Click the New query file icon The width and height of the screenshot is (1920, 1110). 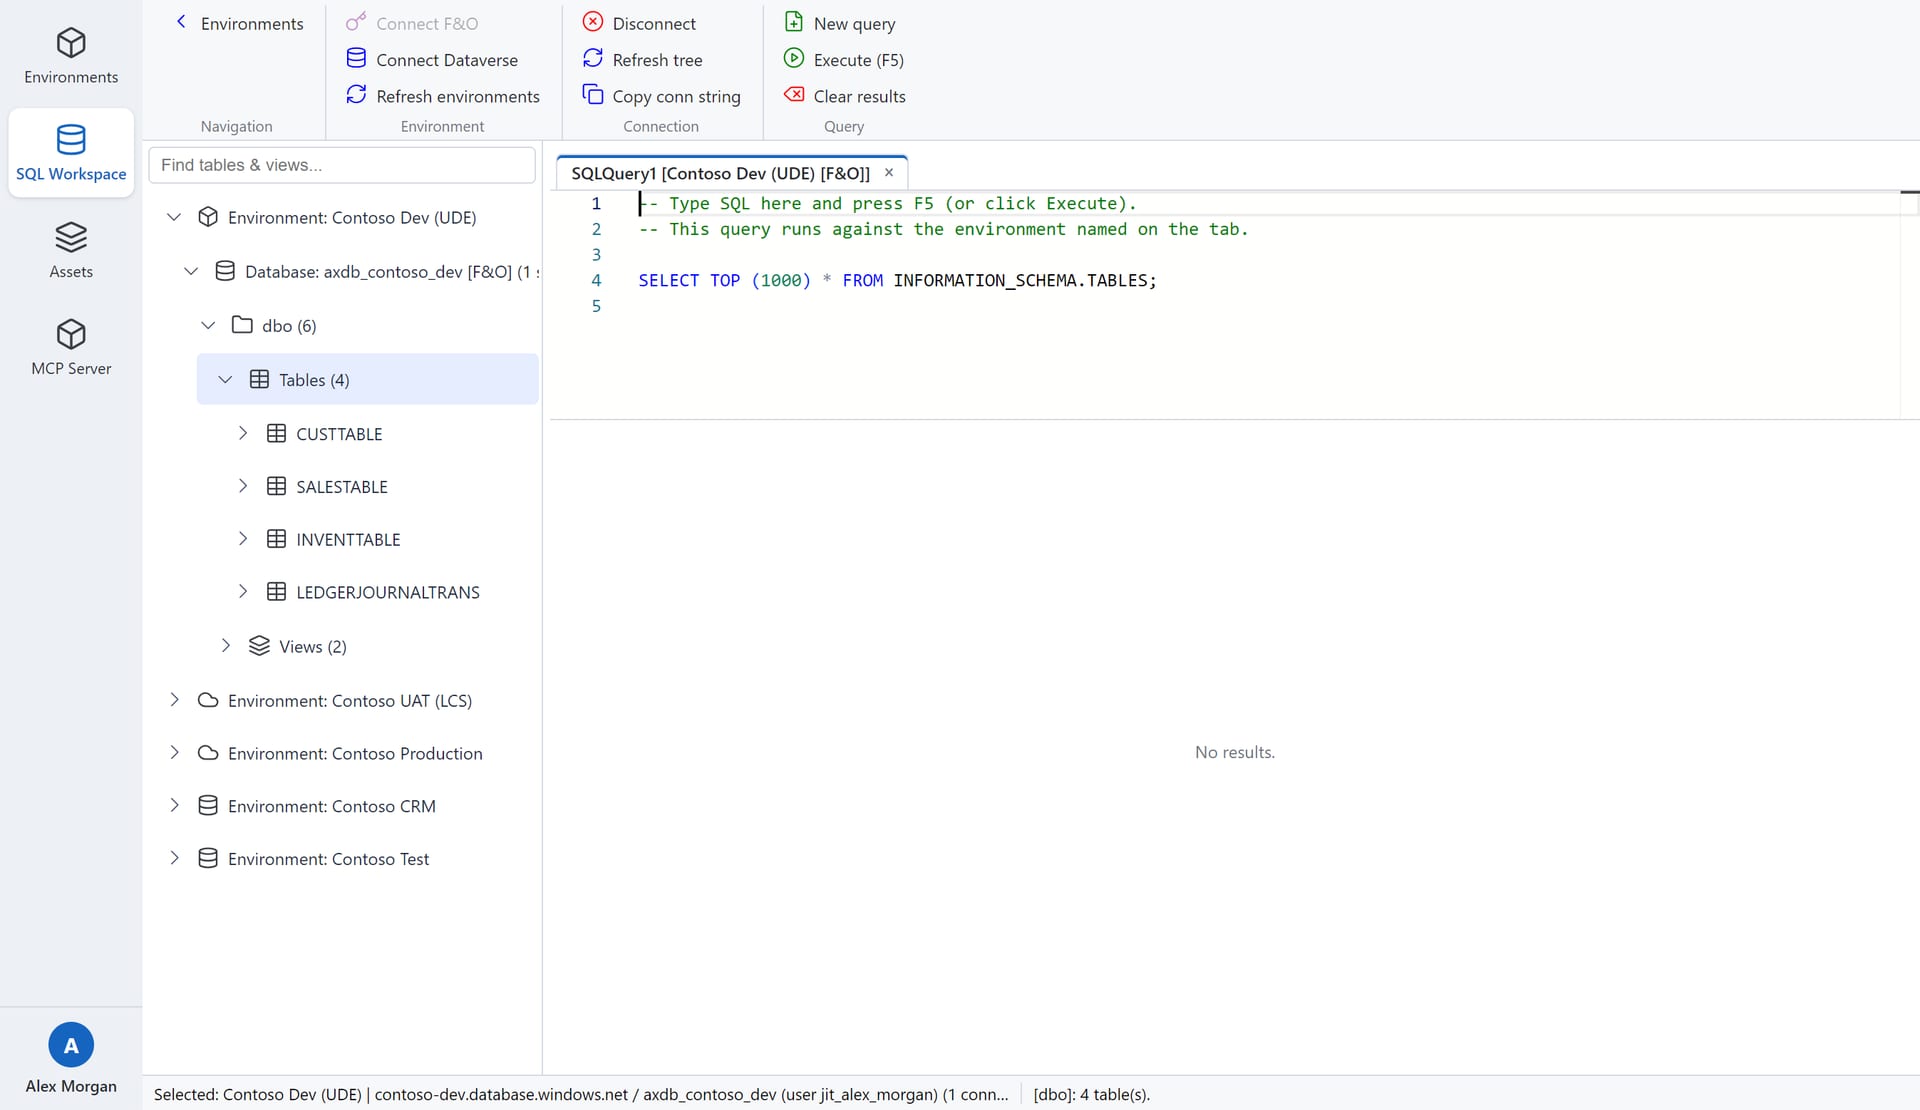794,22
